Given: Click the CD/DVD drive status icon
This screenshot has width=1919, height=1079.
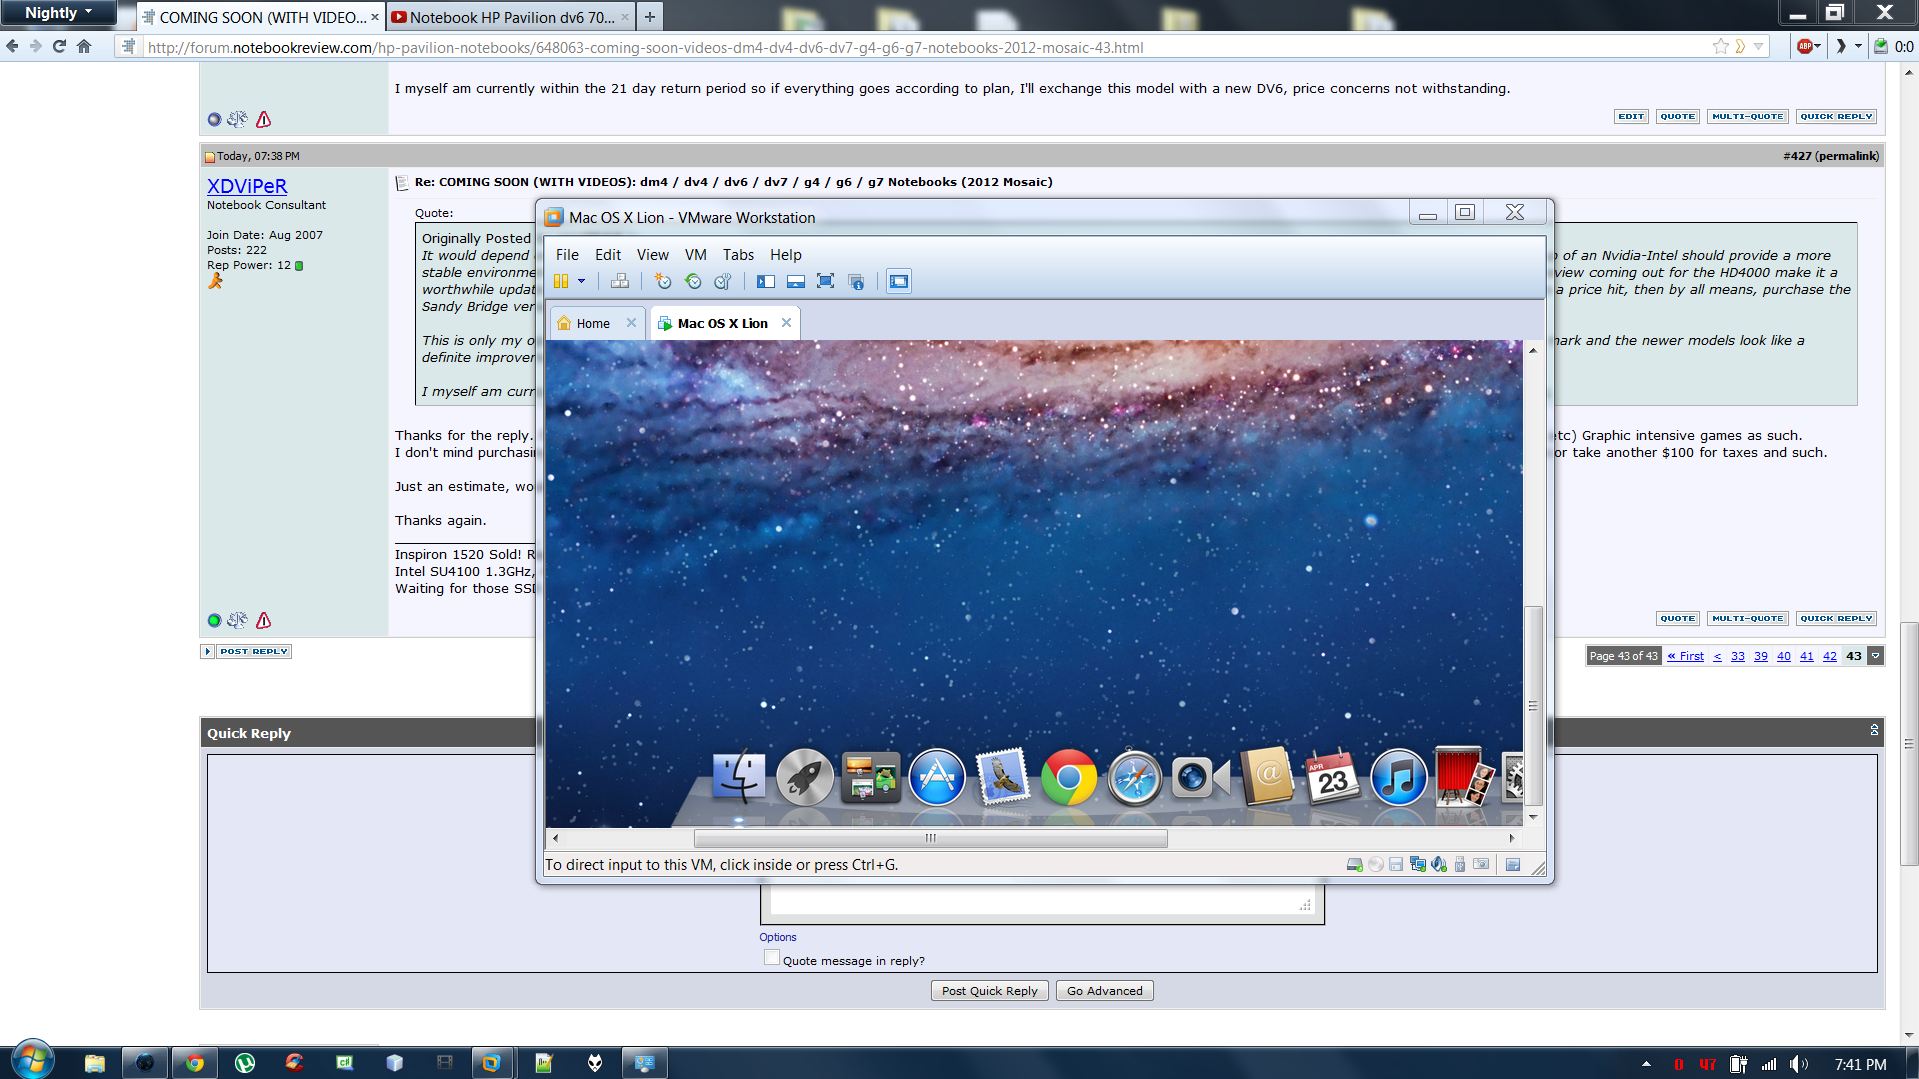Looking at the screenshot, I should 1376,865.
